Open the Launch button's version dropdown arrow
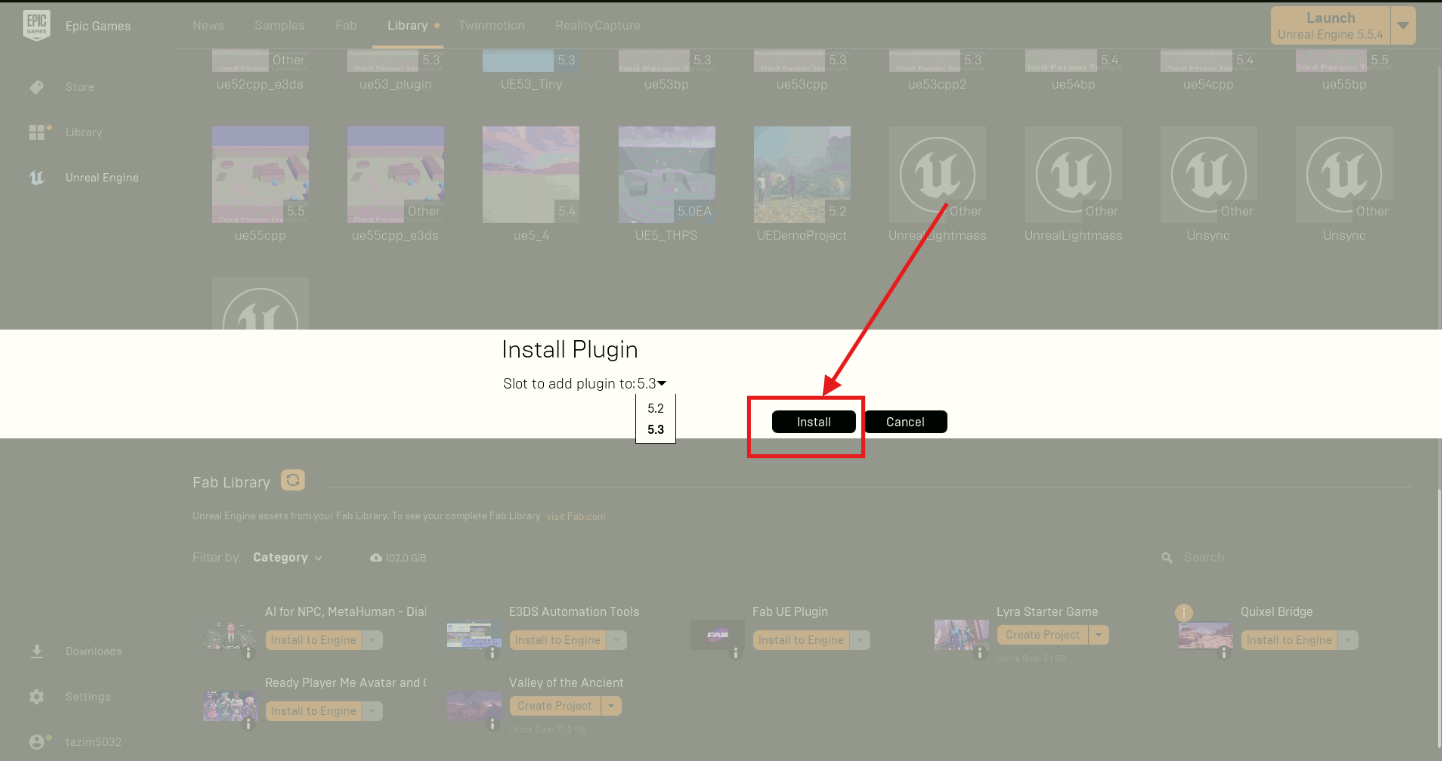The image size is (1442, 761). [x=1404, y=26]
